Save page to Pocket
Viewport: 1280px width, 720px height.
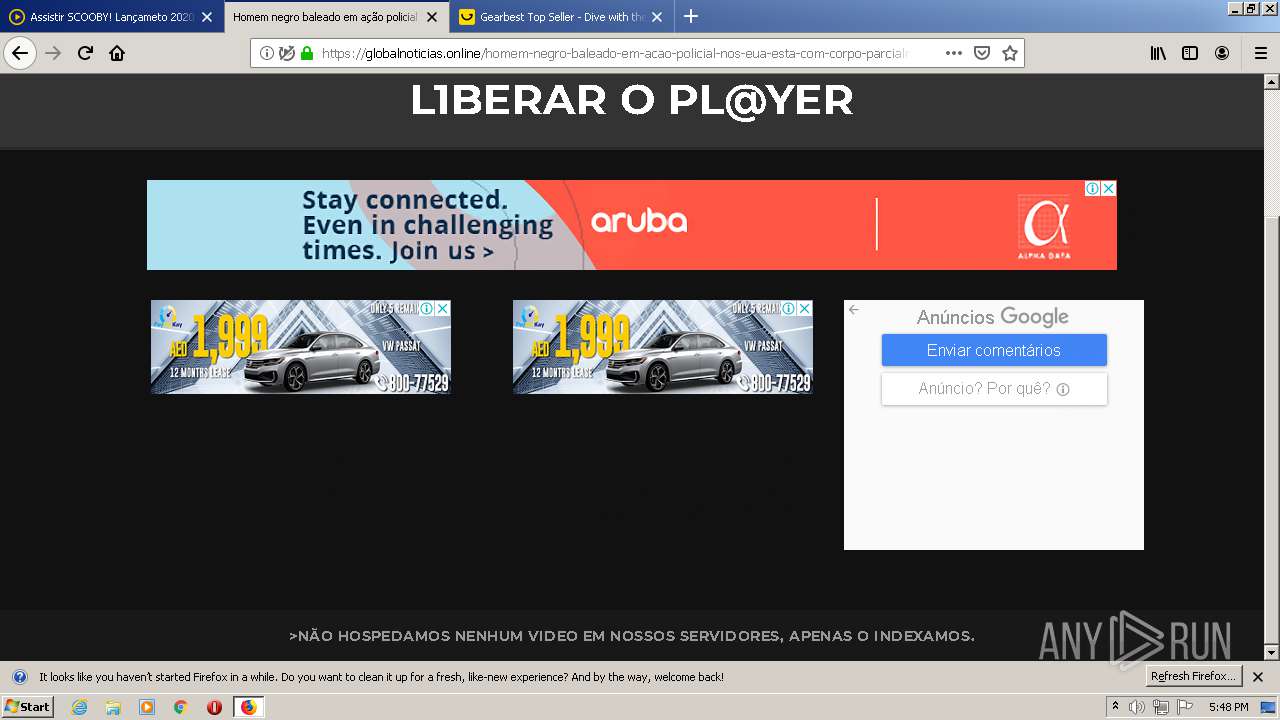click(982, 53)
